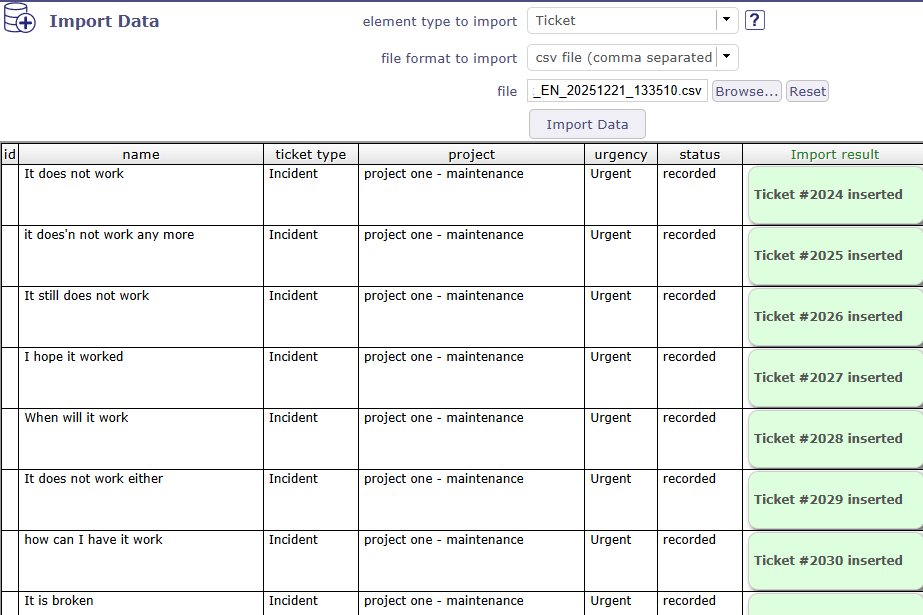
Task: Click the Import Data database icon
Action: [20, 21]
